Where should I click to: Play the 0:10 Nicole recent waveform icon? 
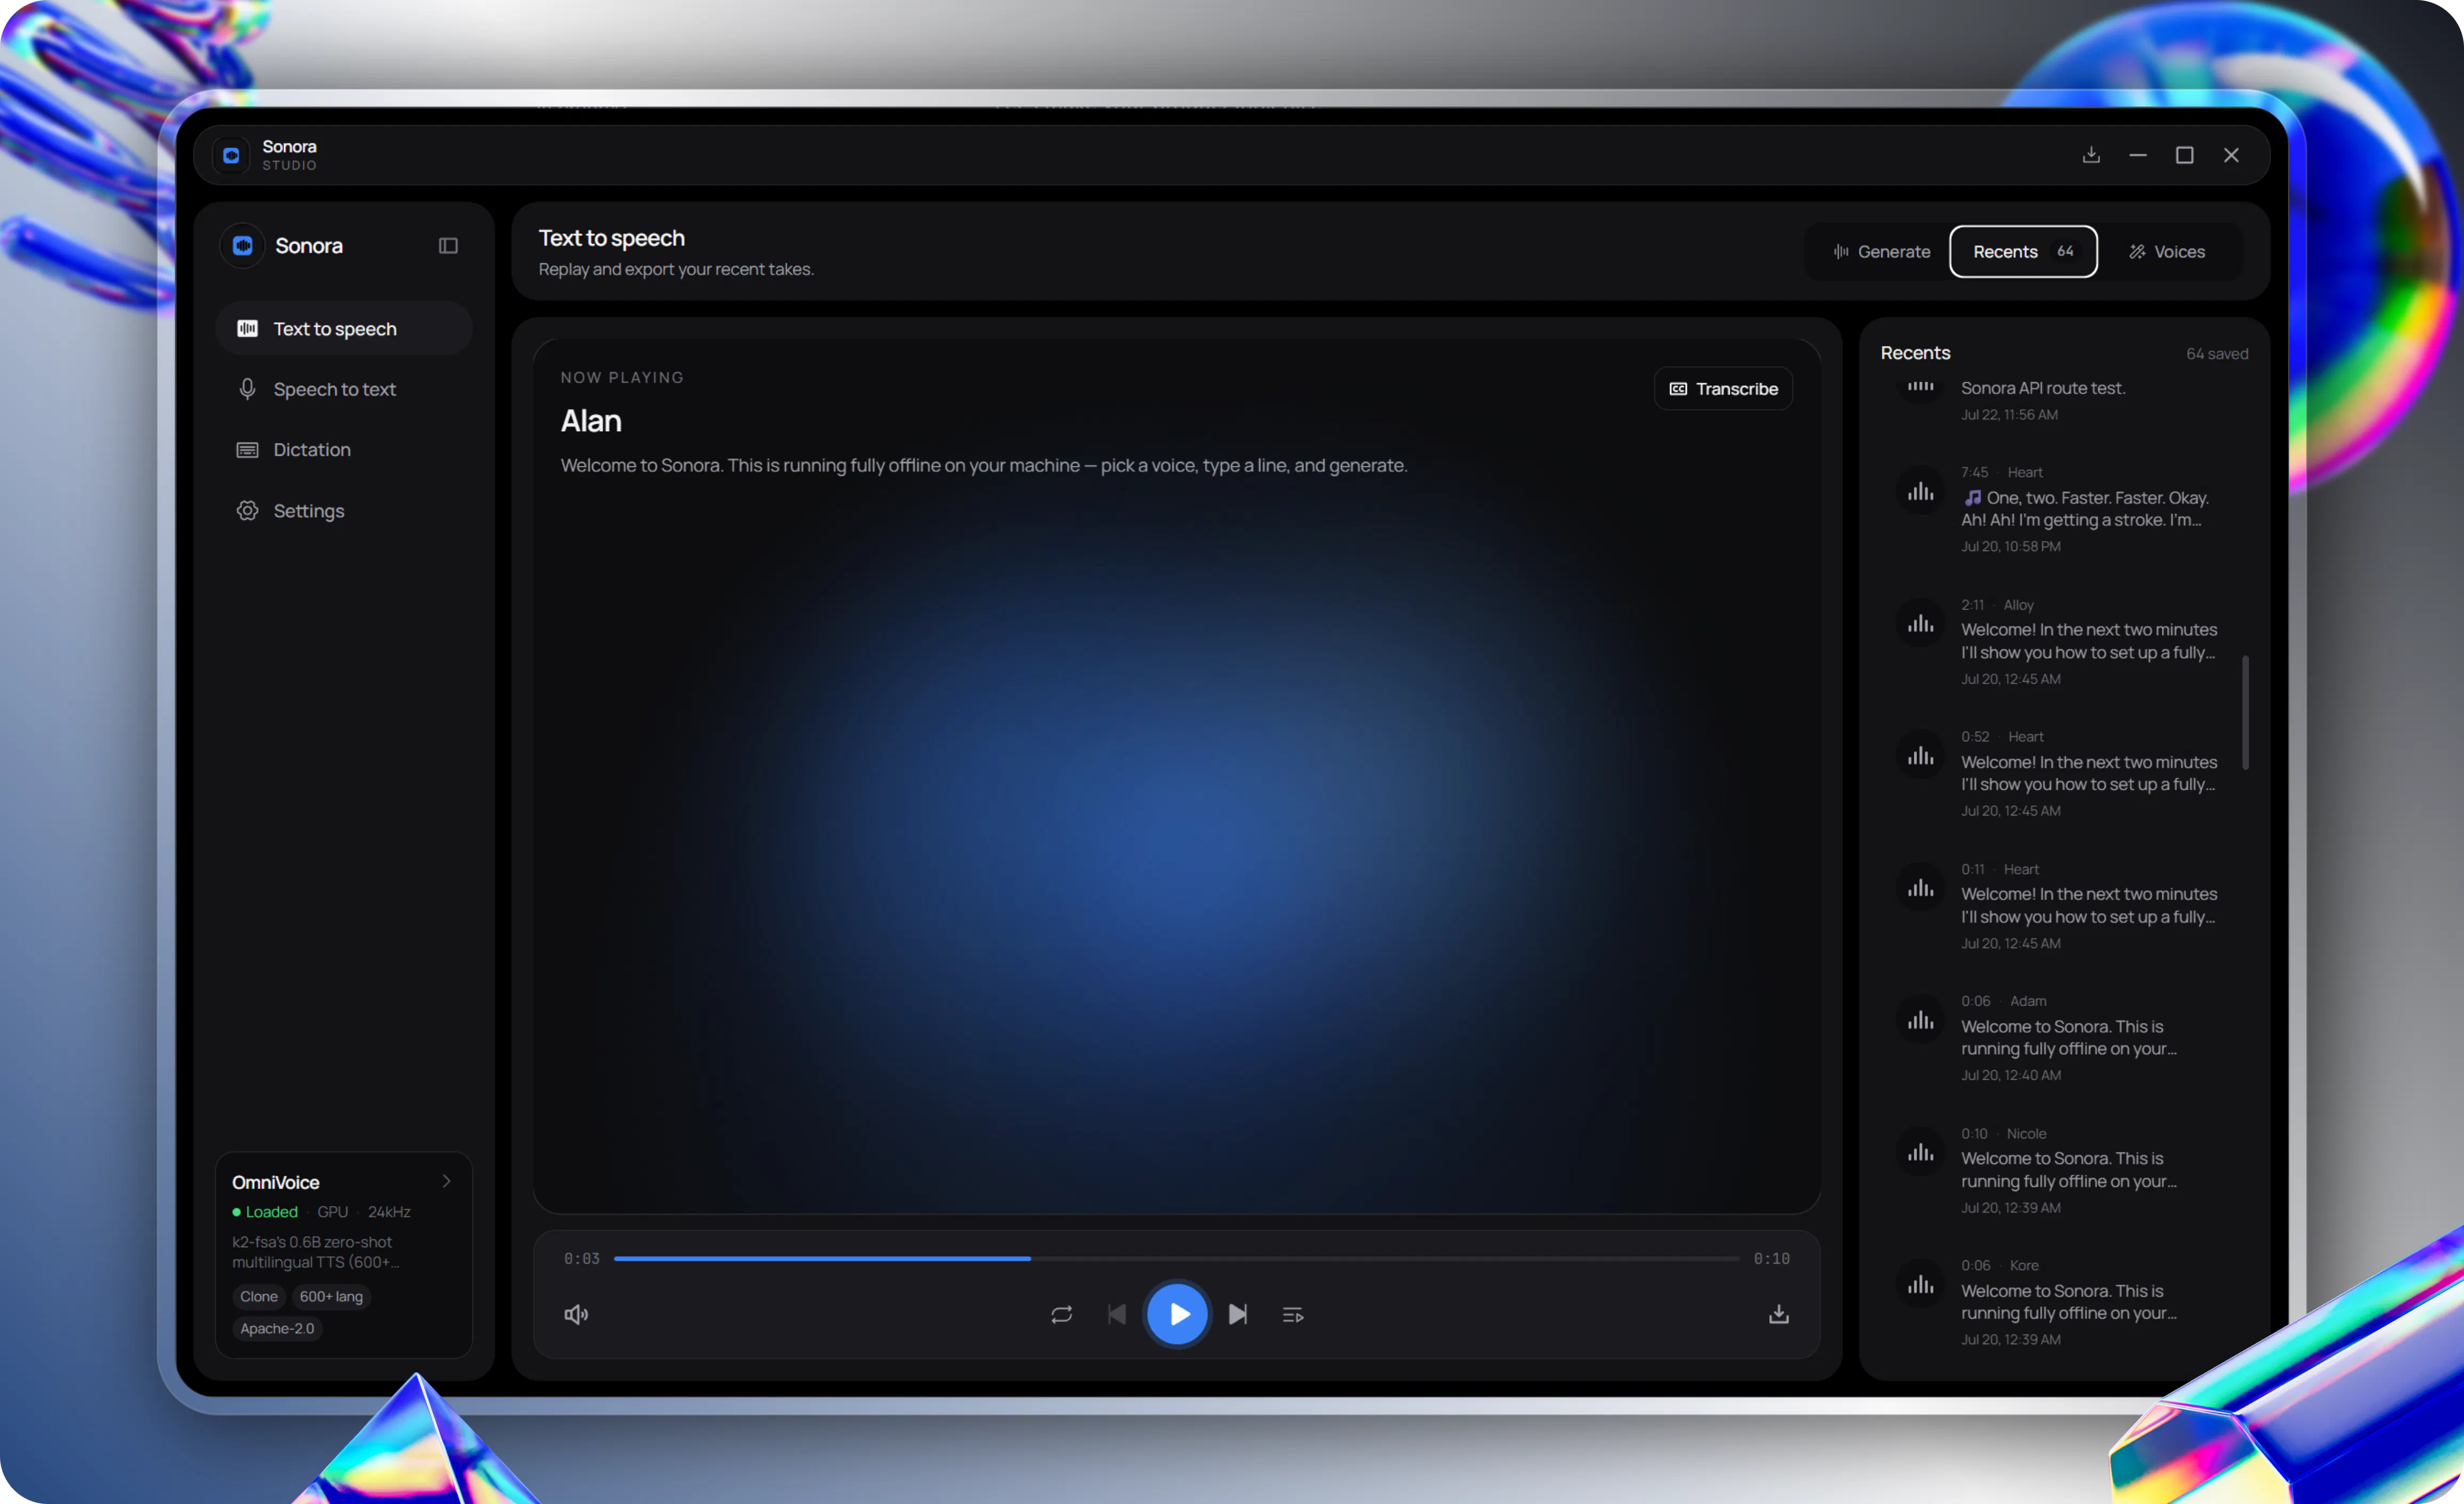tap(1920, 1153)
